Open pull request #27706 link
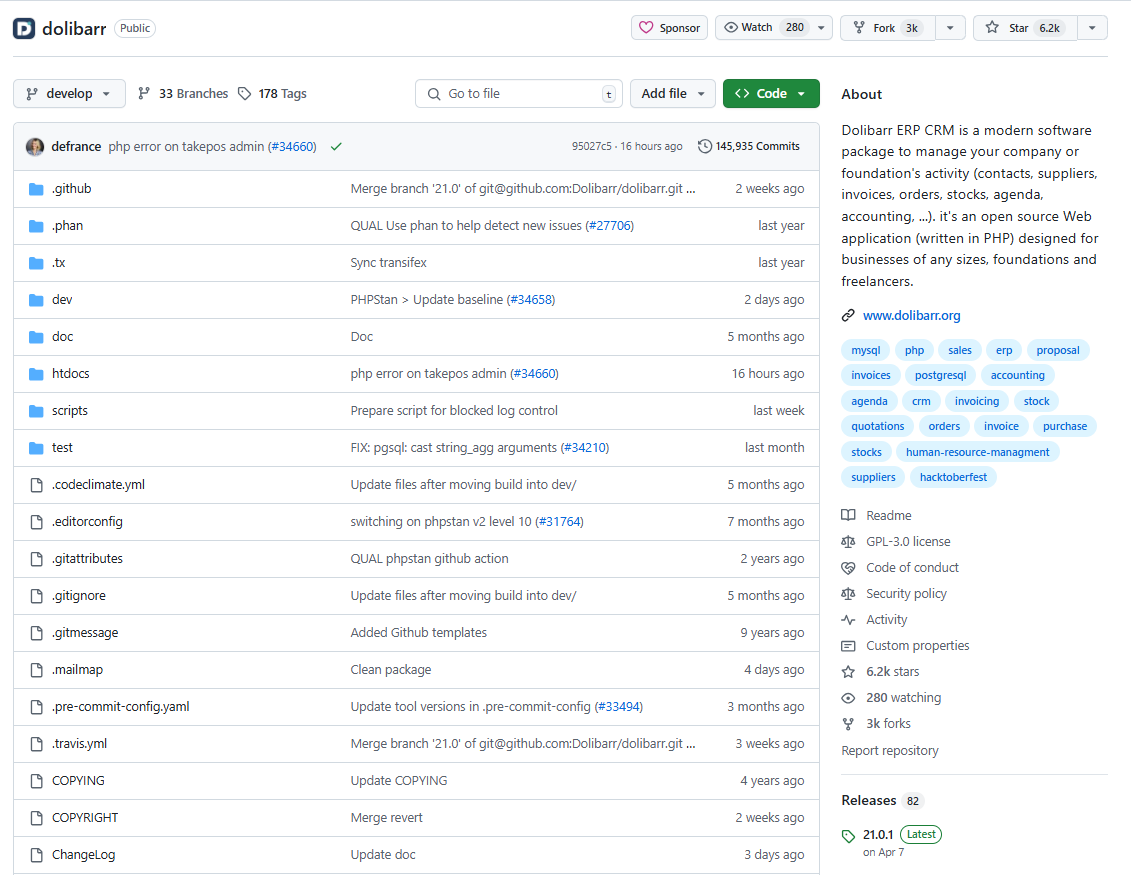 [x=609, y=226]
